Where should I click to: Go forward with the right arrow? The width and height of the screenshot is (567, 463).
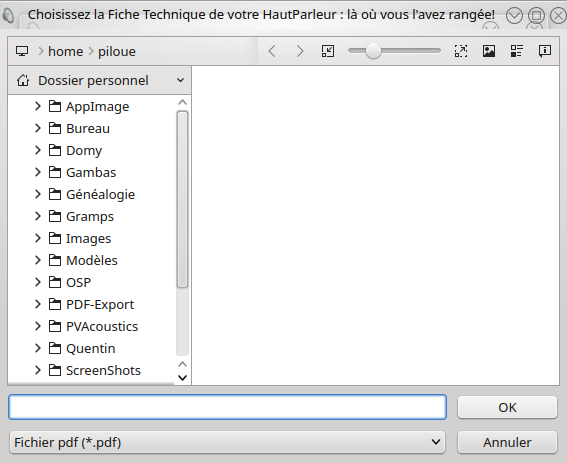point(299,51)
